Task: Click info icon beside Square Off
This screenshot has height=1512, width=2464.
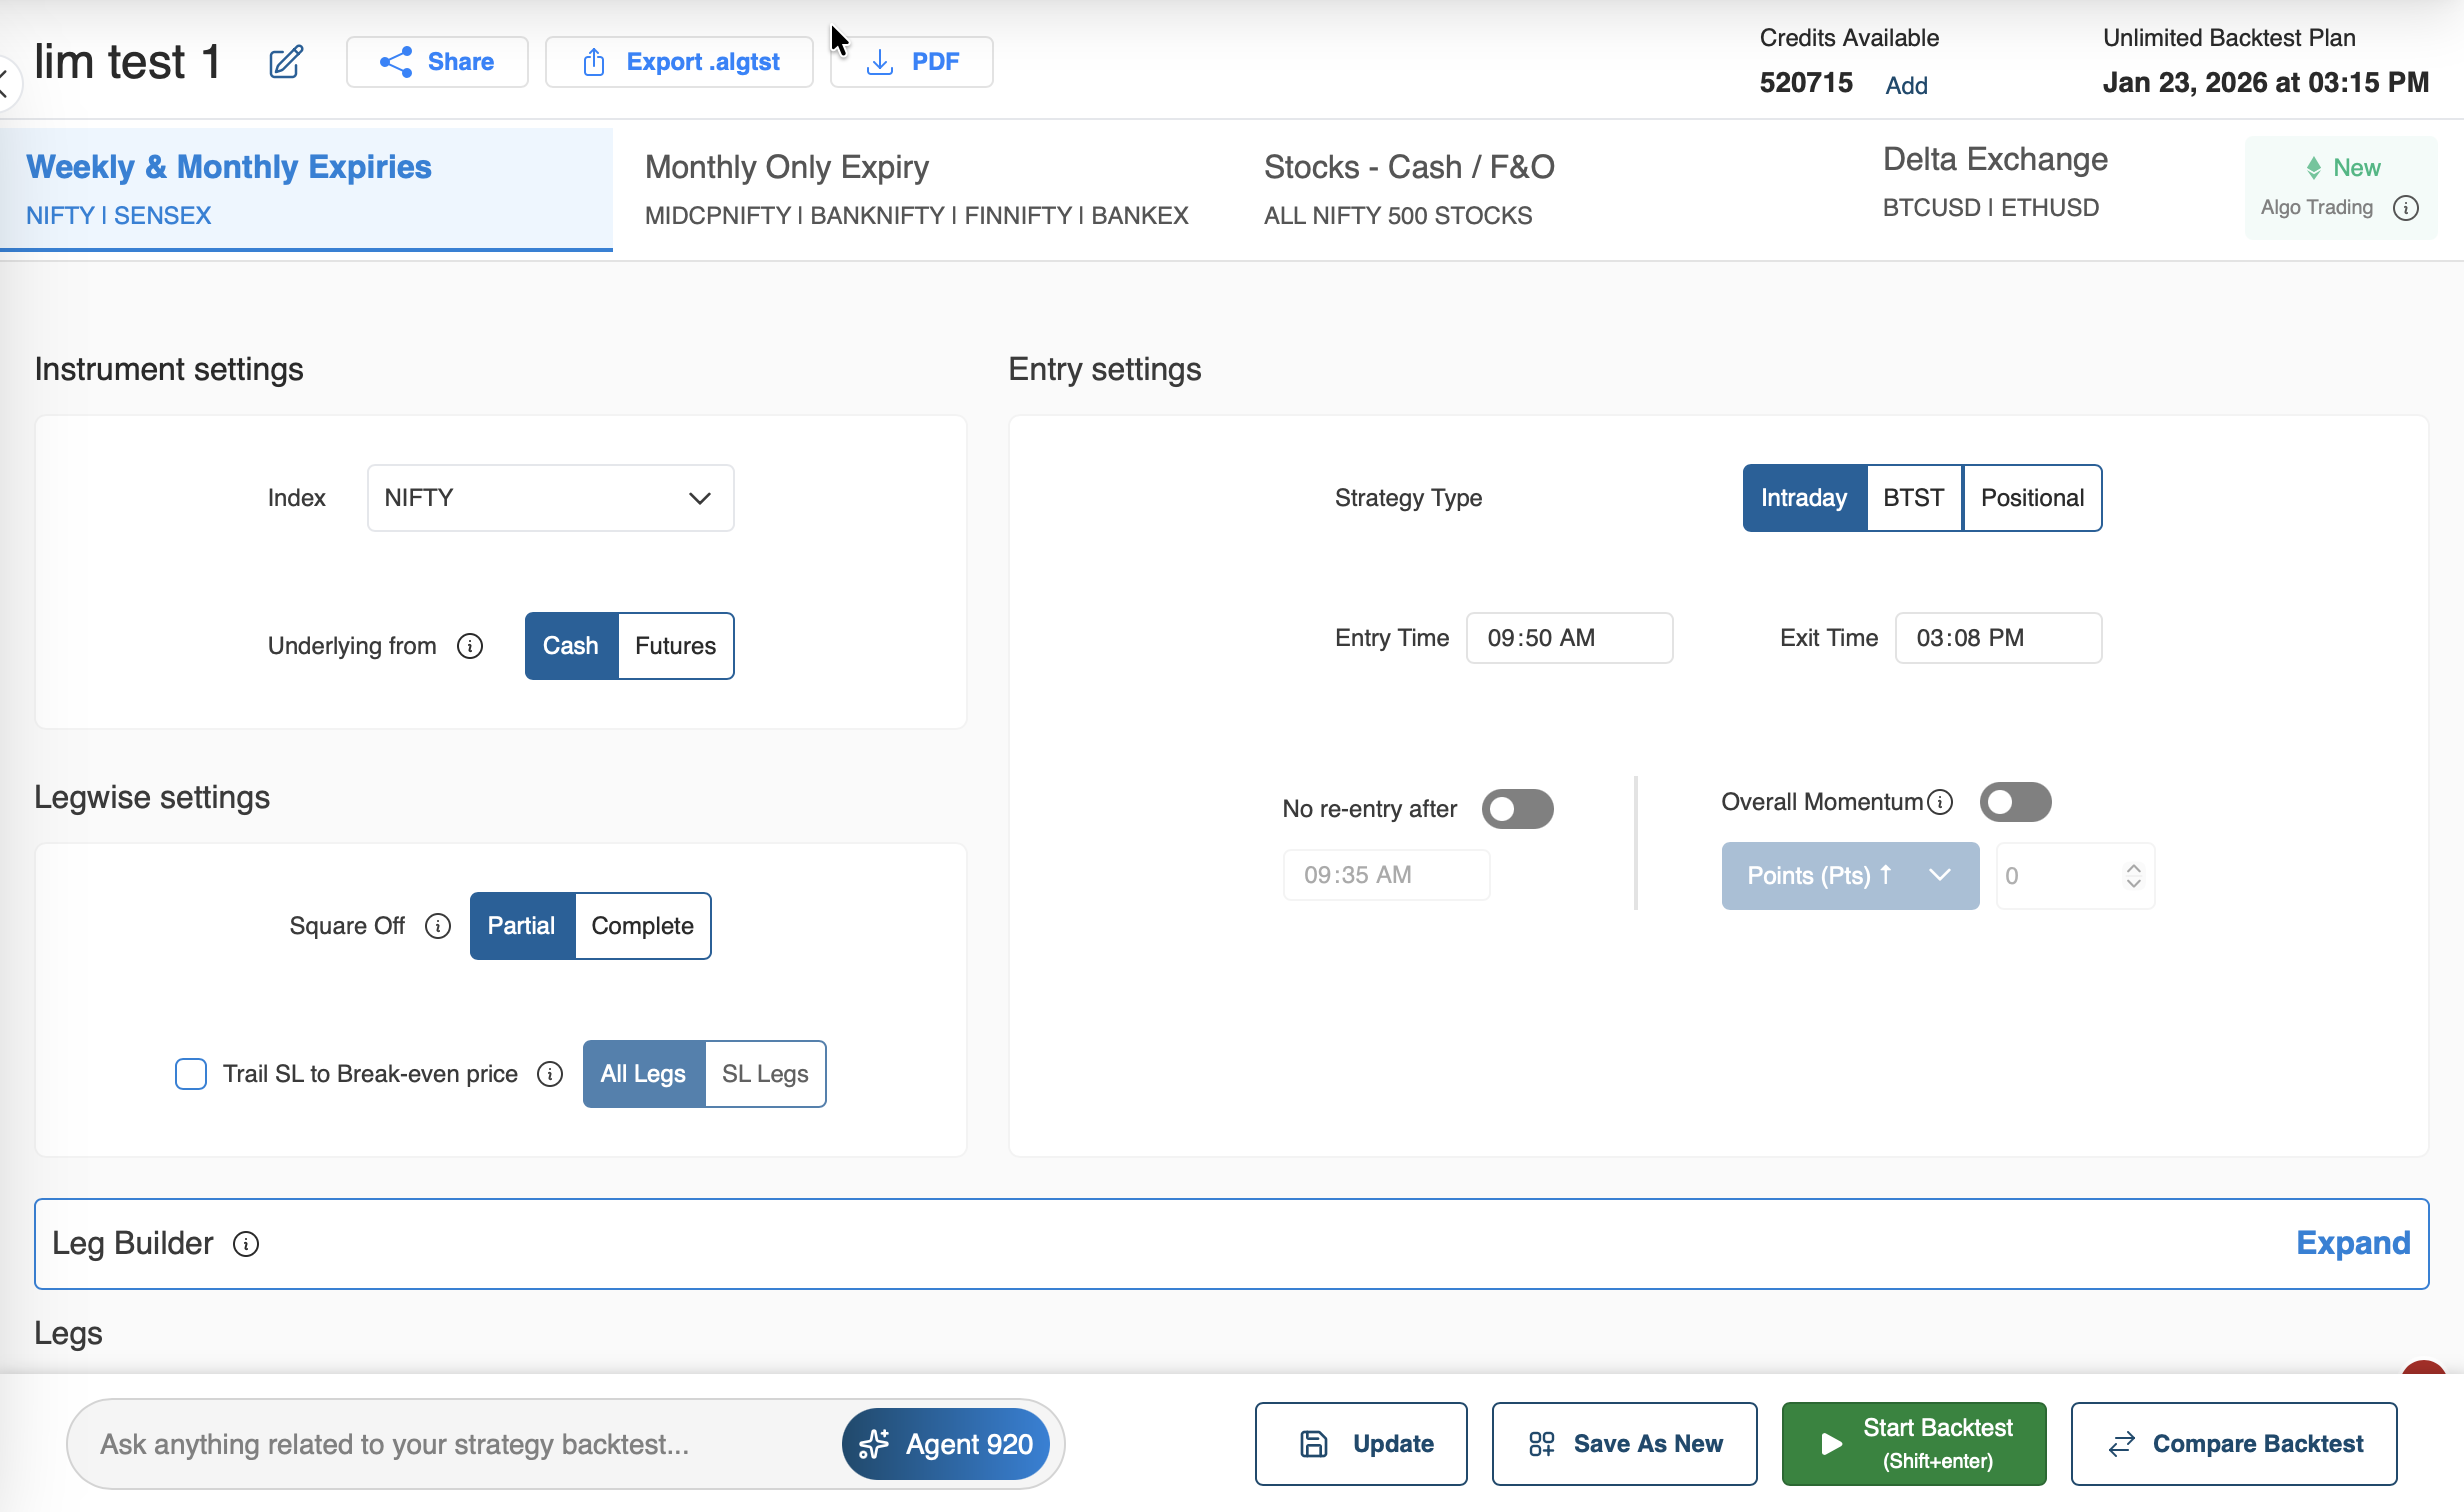Action: pos(437,926)
